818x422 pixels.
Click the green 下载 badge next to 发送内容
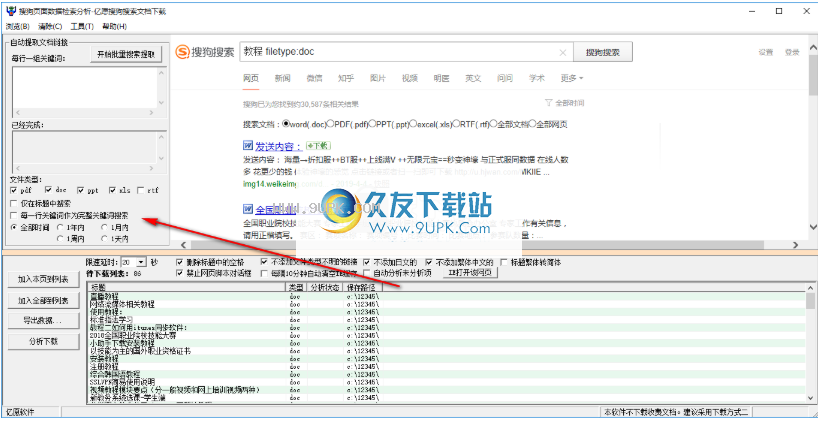tap(318, 146)
